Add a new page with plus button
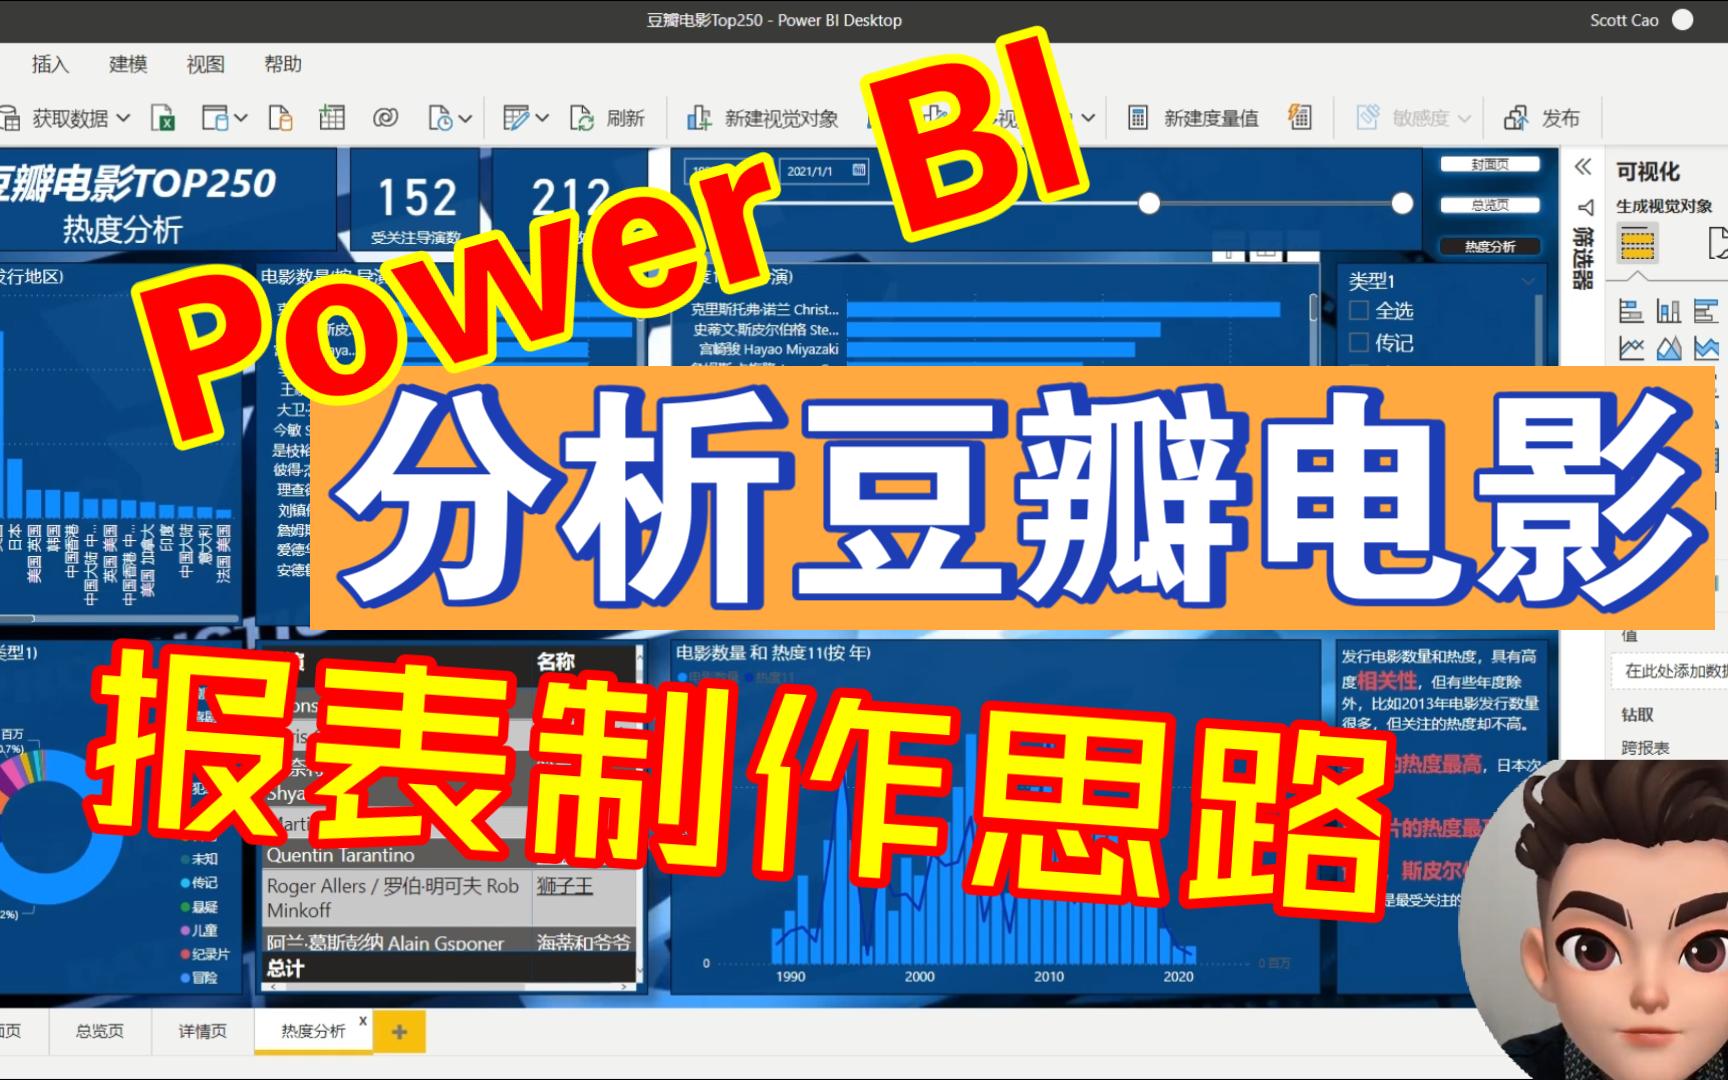This screenshot has height=1080, width=1728. pyautogui.click(x=400, y=1032)
